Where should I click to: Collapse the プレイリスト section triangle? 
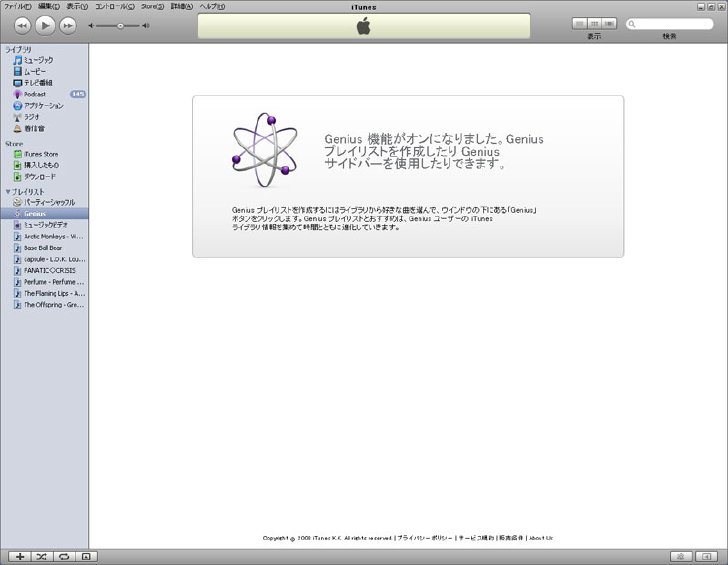click(x=8, y=191)
